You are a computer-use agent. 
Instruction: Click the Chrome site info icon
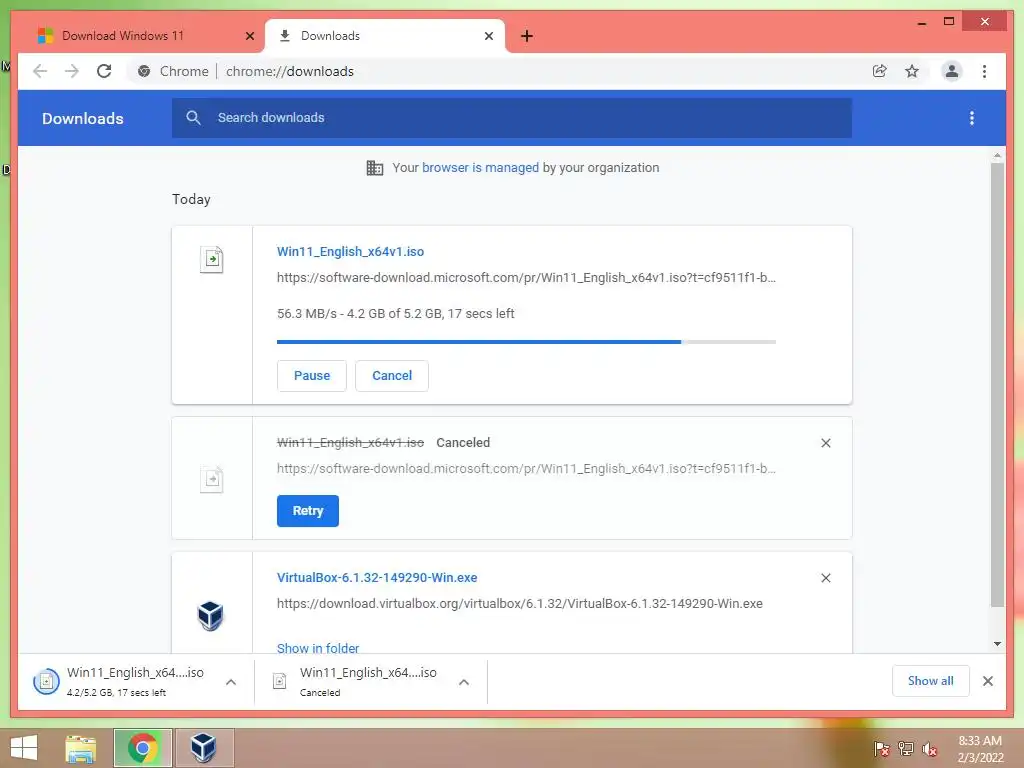[144, 71]
